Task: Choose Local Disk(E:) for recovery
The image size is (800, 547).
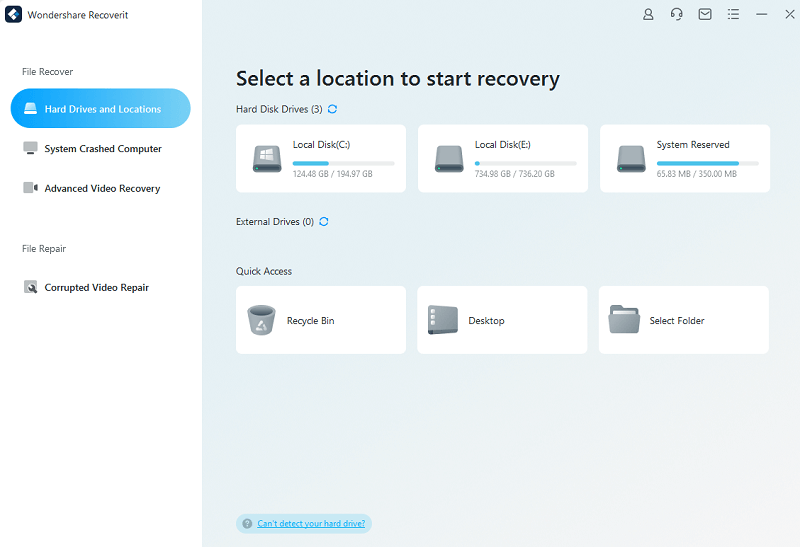Action: [503, 158]
